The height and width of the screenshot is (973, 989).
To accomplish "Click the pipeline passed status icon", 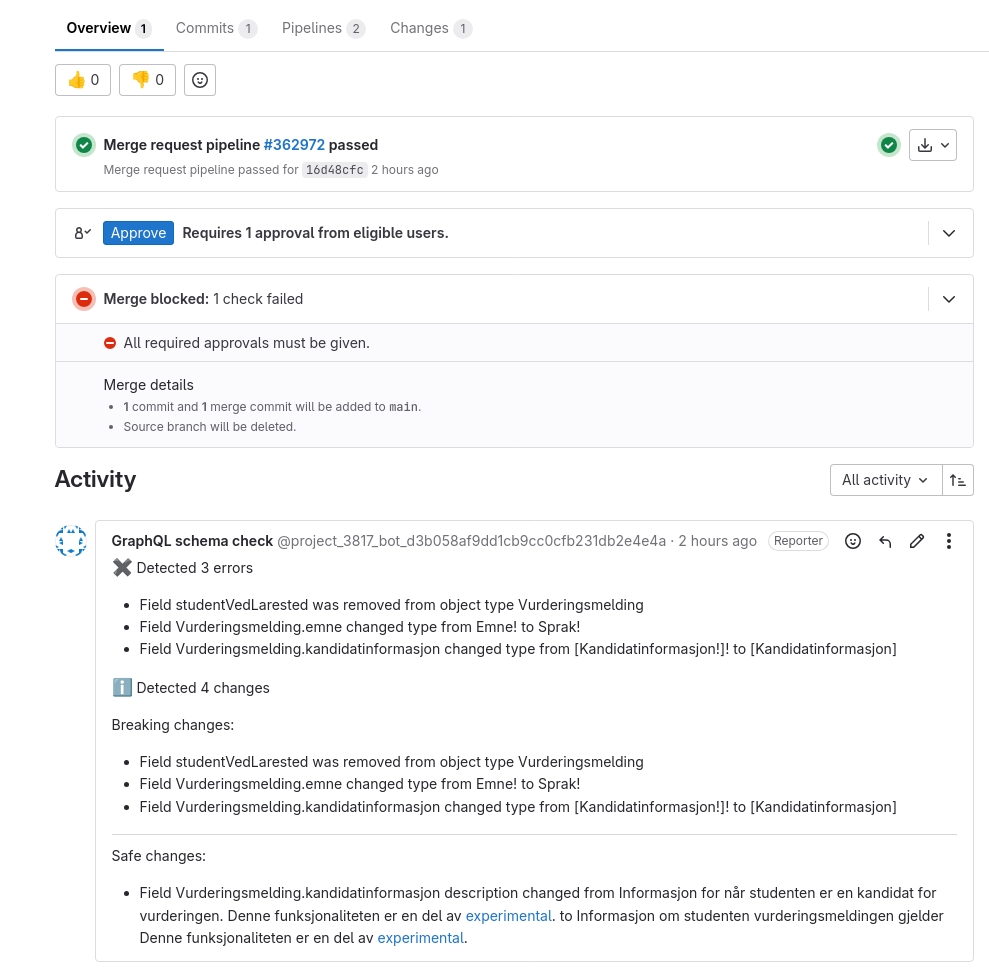I will coord(889,145).
